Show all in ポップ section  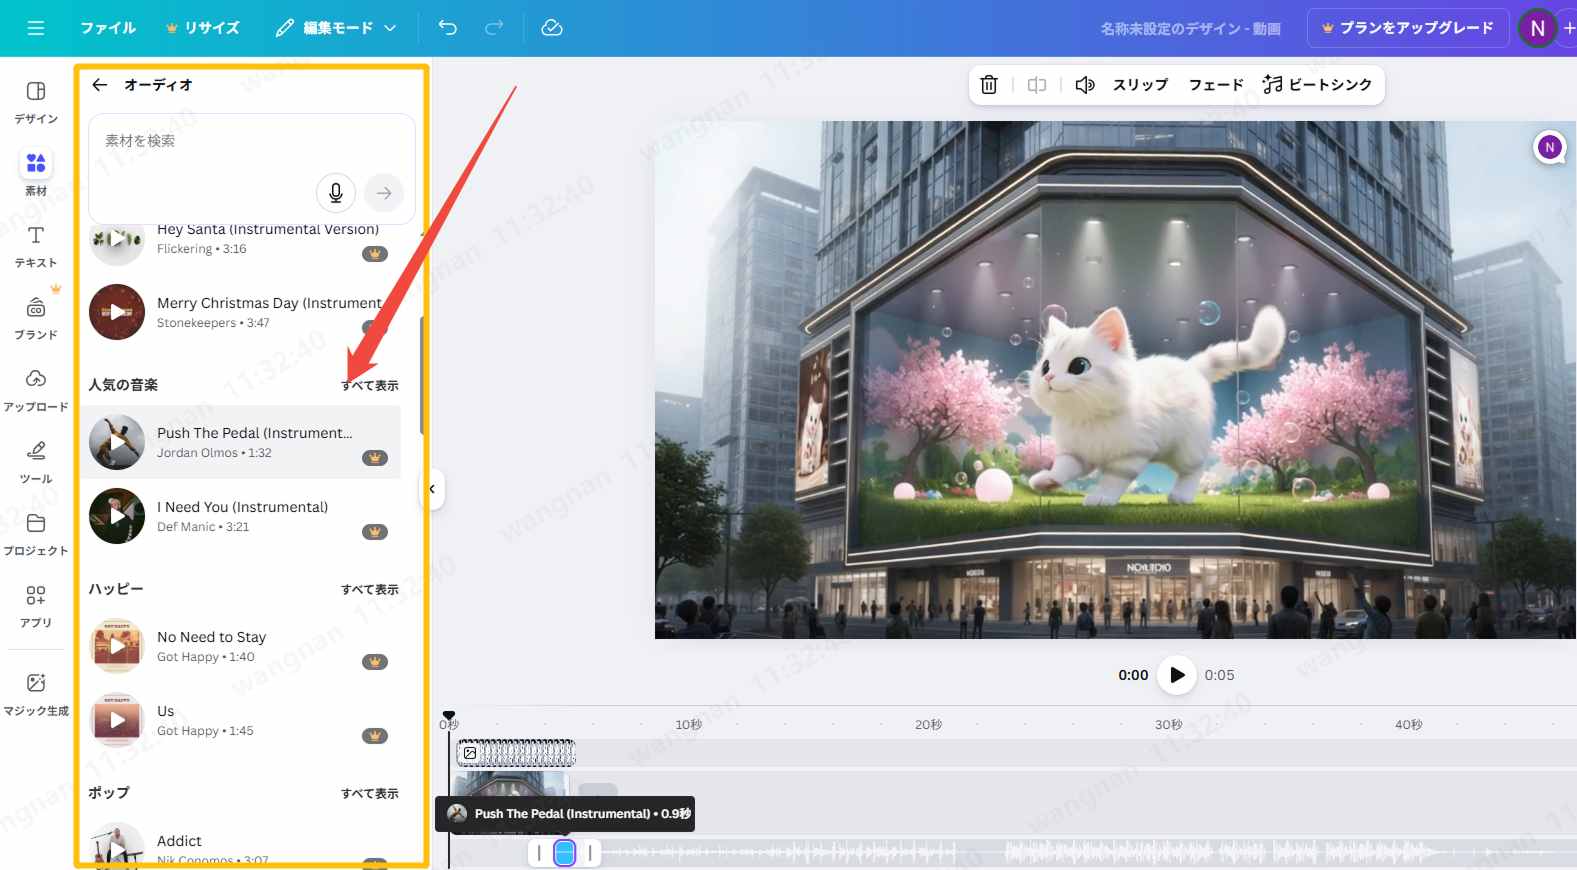370,793
